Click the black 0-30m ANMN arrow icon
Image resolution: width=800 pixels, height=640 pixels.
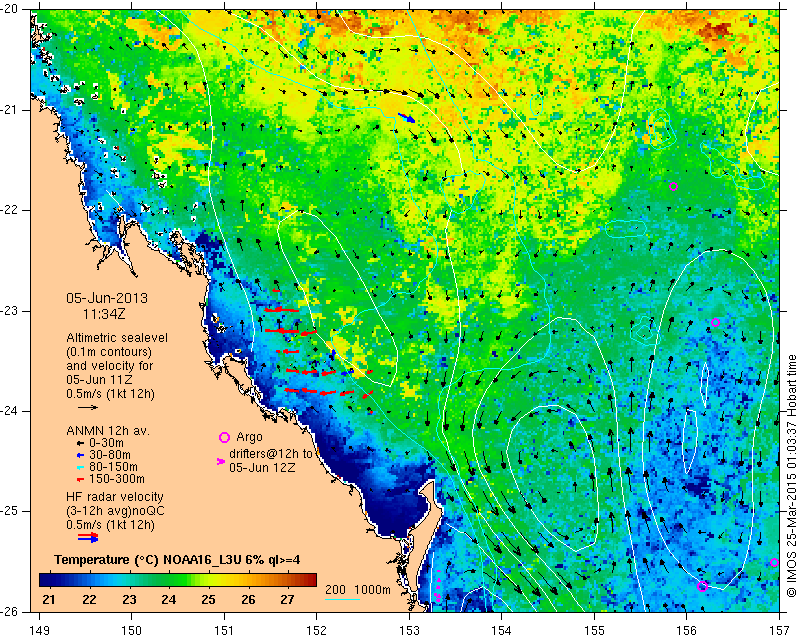[x=80, y=443]
